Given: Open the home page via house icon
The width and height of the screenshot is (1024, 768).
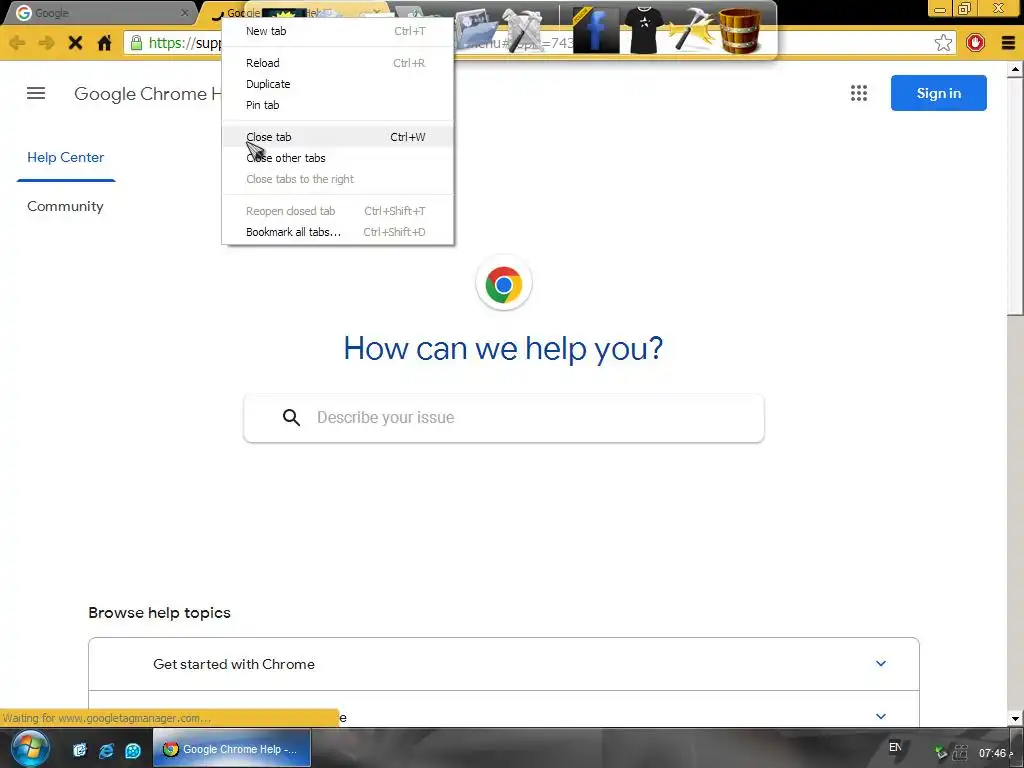Looking at the screenshot, I should (x=104, y=43).
